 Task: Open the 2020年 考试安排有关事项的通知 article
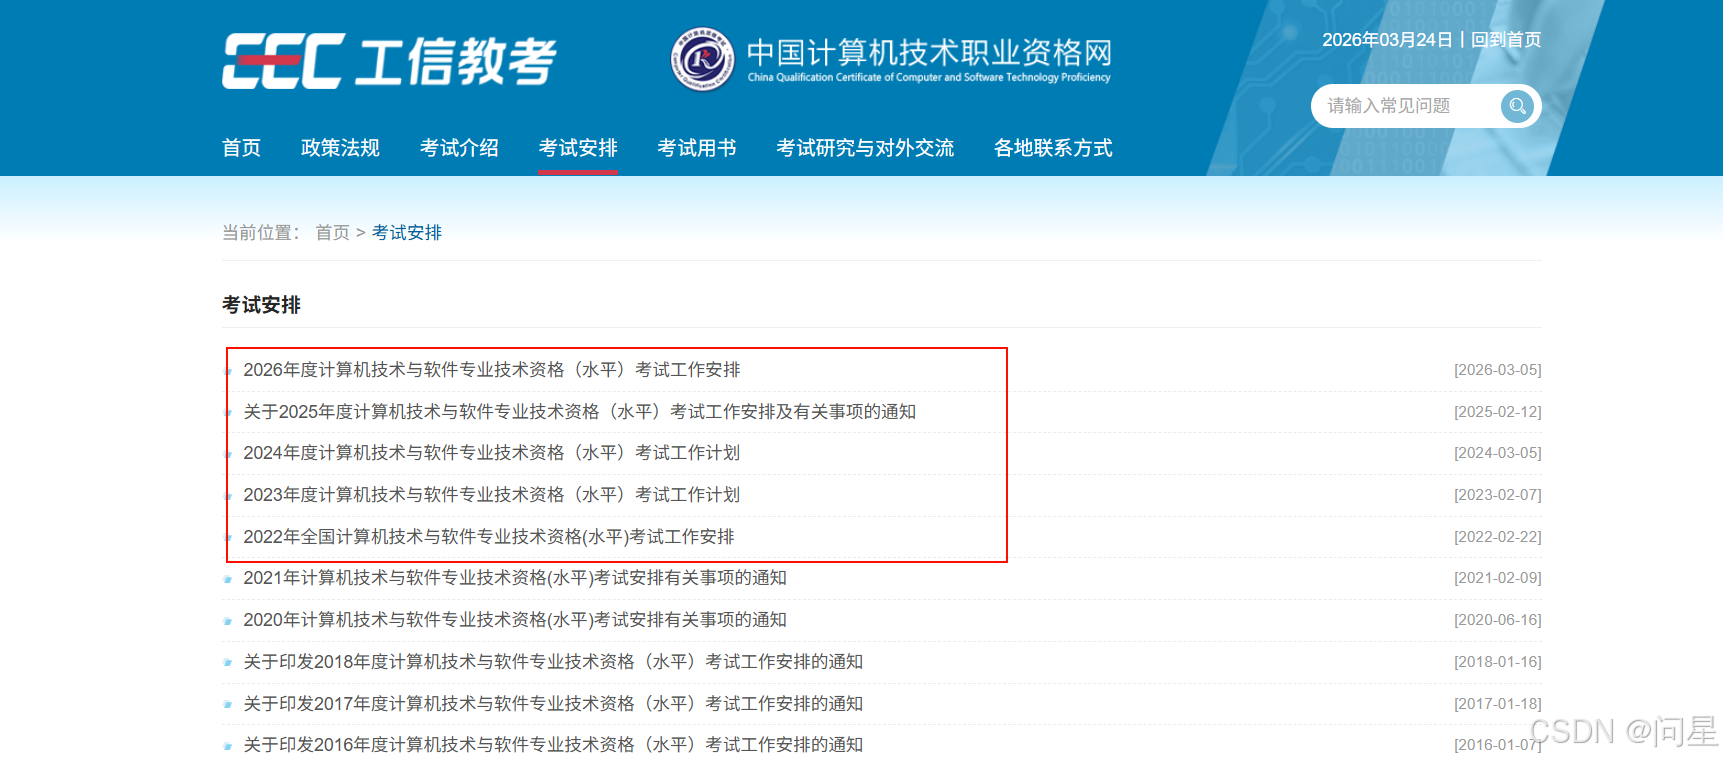click(515, 620)
